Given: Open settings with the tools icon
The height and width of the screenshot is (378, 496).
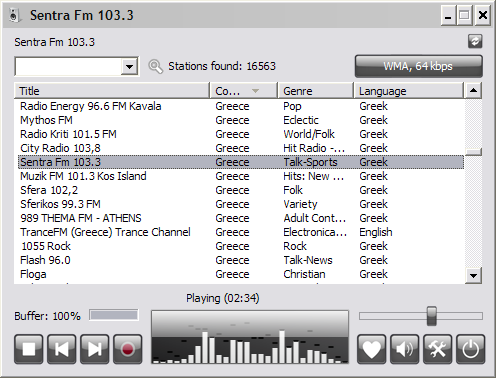Looking at the screenshot, I should click(x=437, y=349).
